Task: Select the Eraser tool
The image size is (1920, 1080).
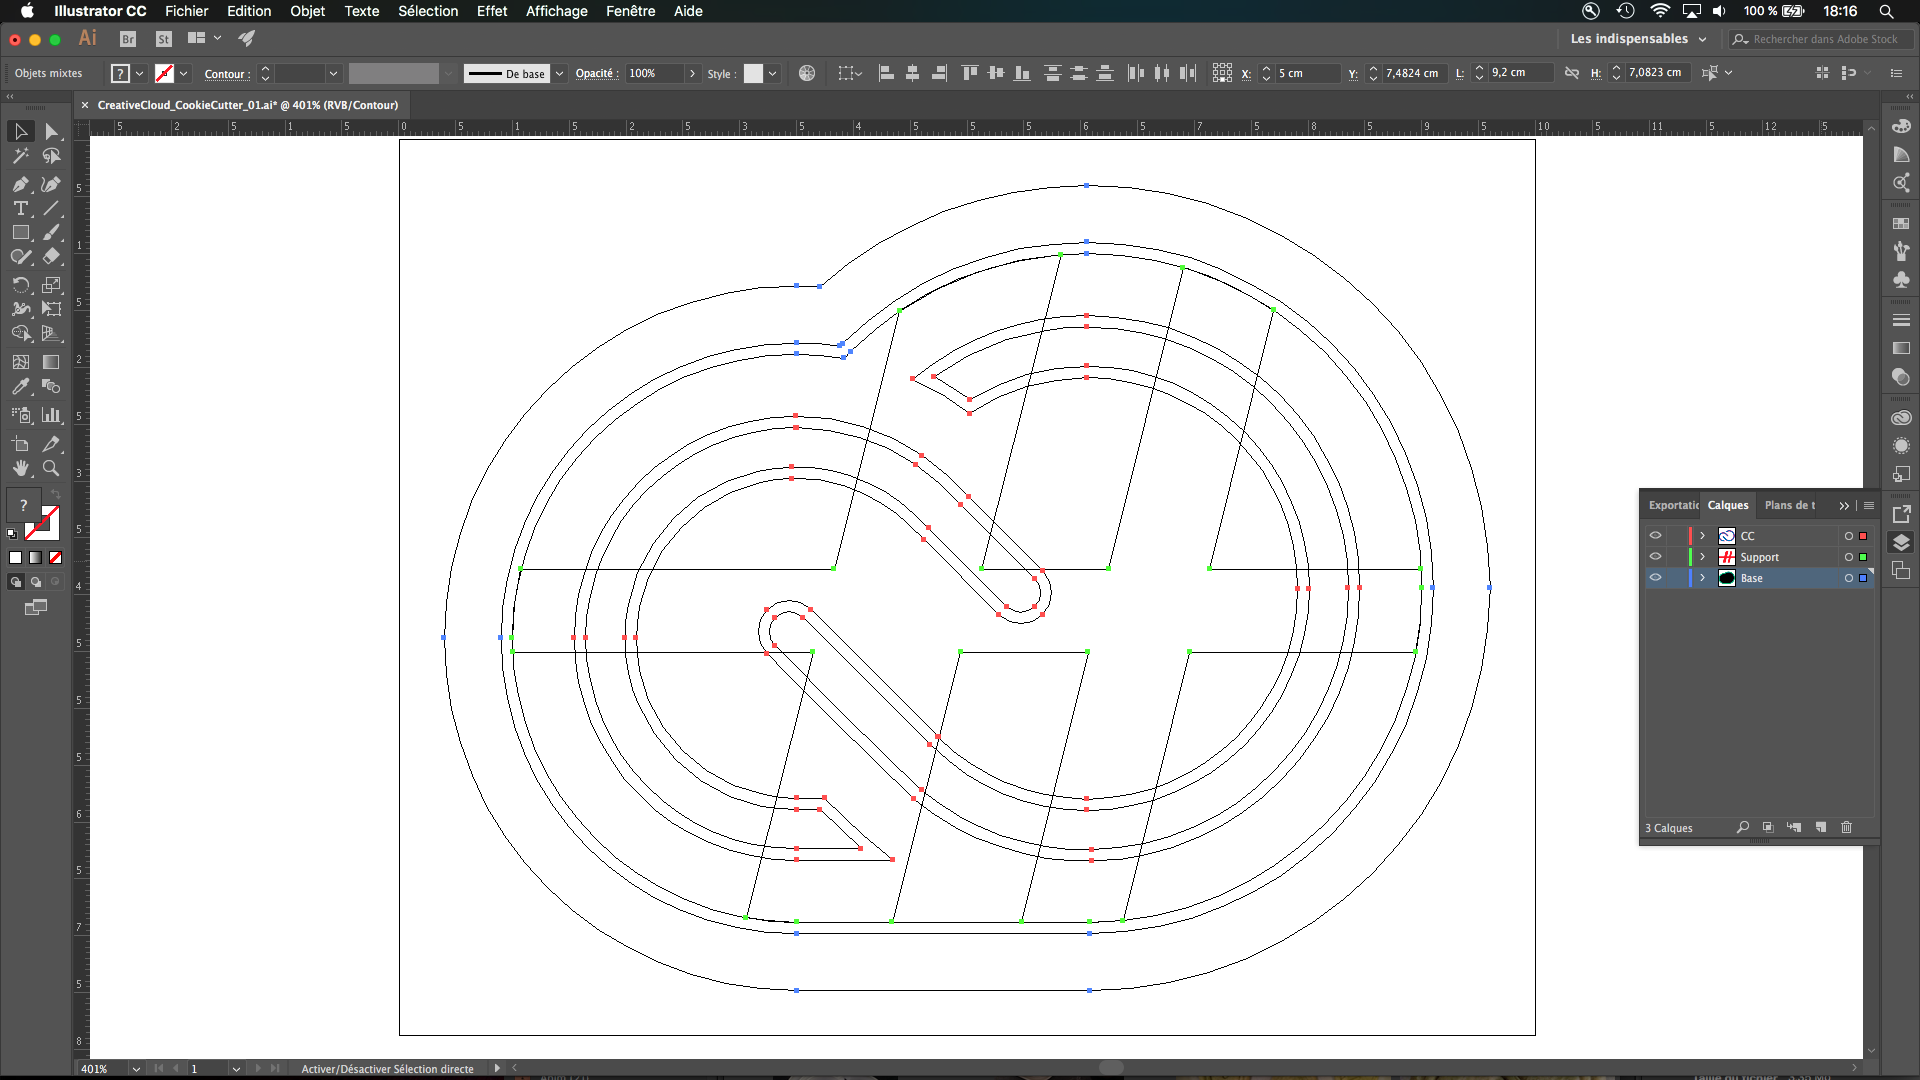Action: click(52, 257)
